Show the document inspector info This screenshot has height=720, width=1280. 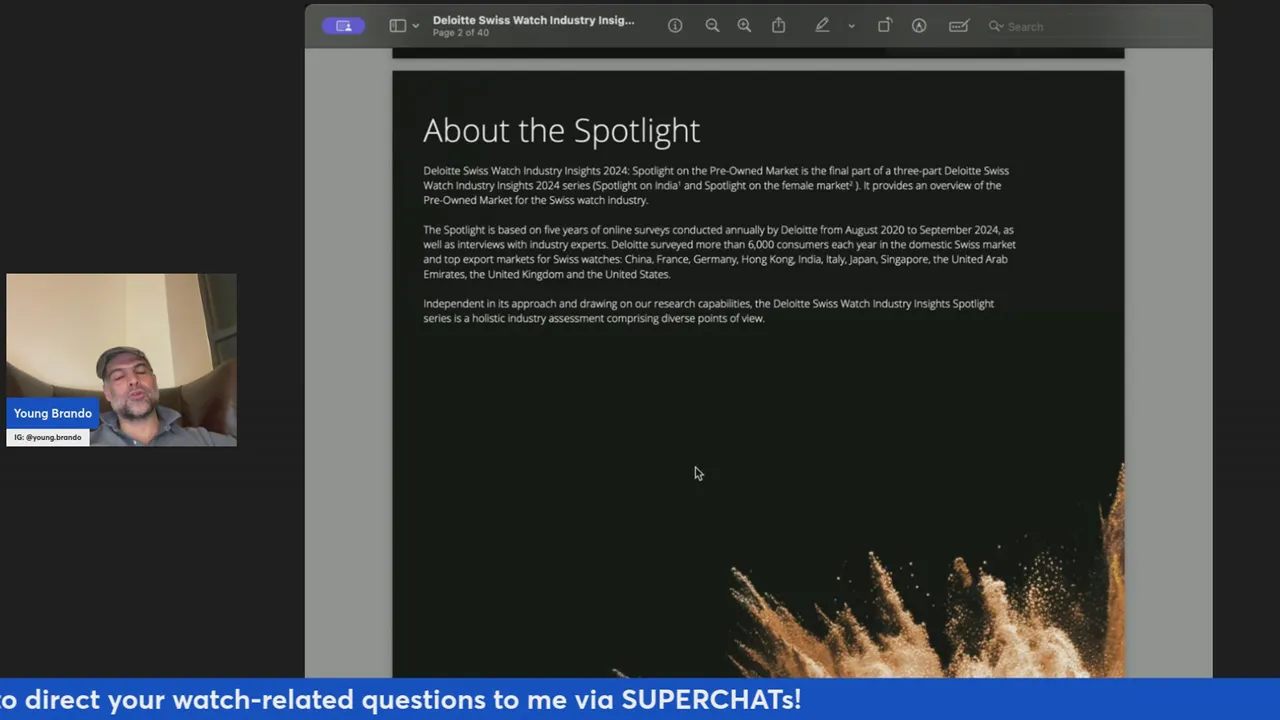(x=675, y=26)
